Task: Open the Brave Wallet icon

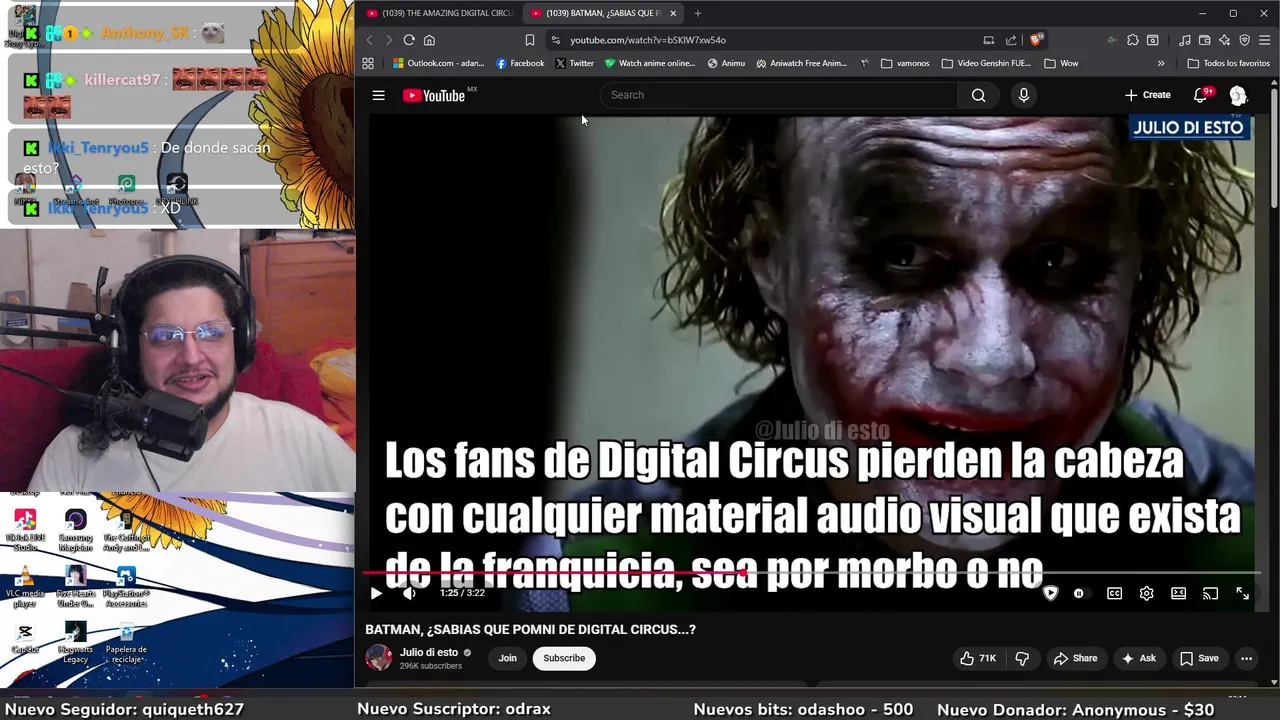Action: coord(1205,40)
